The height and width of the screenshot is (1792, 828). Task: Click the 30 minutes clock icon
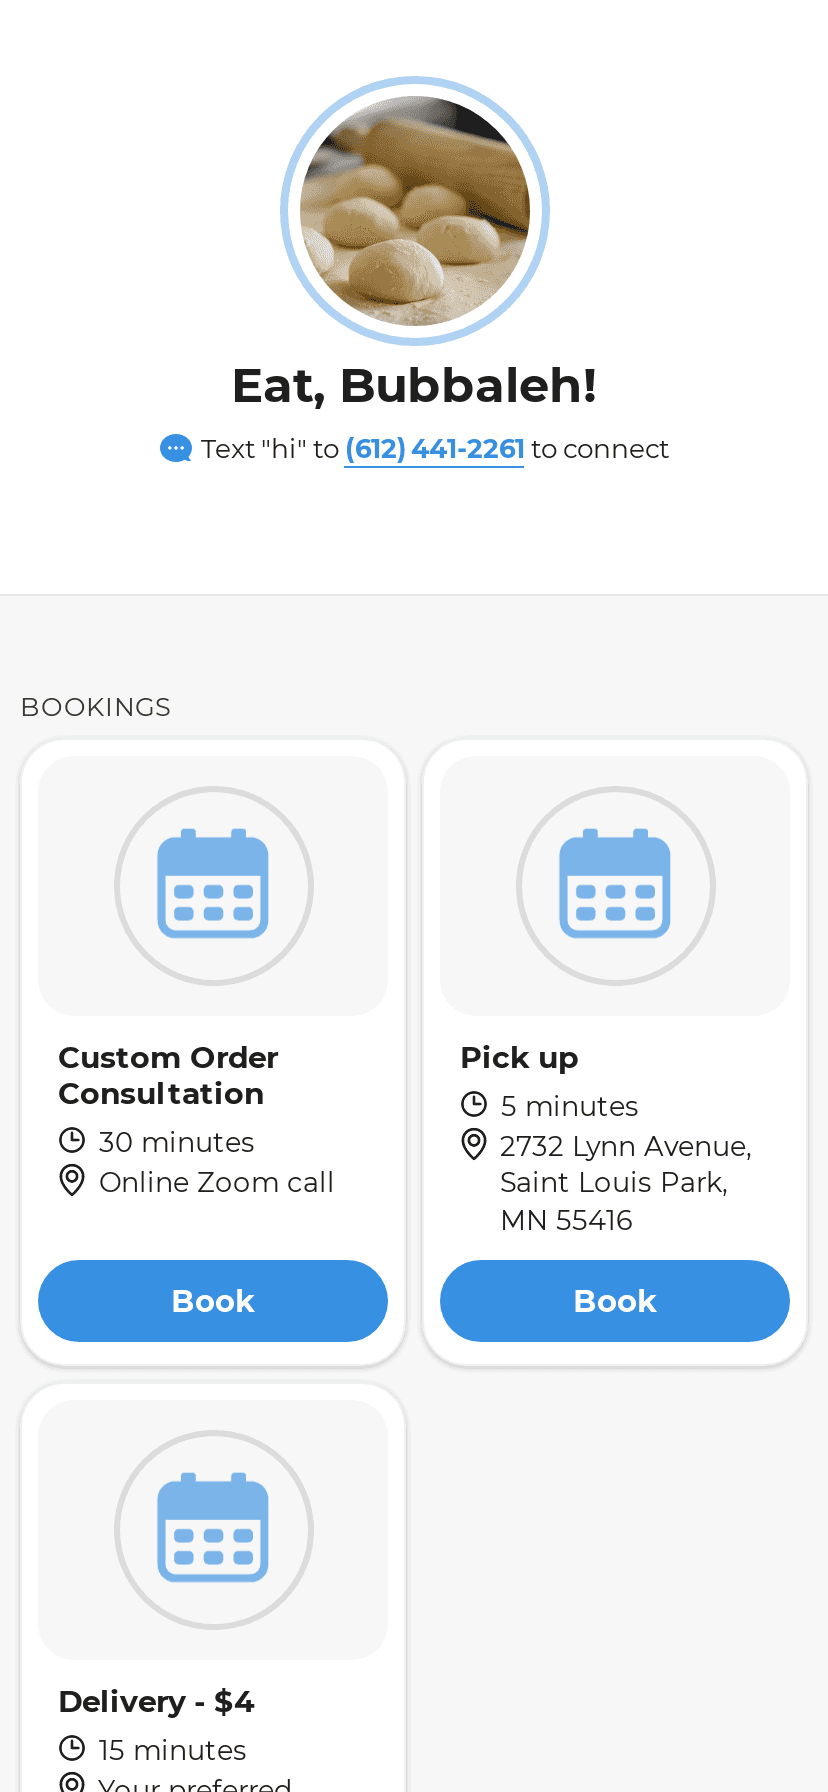click(72, 1141)
